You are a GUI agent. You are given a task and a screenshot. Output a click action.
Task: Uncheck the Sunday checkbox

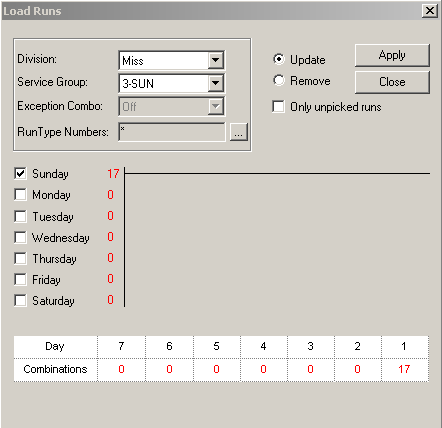pos(20,173)
